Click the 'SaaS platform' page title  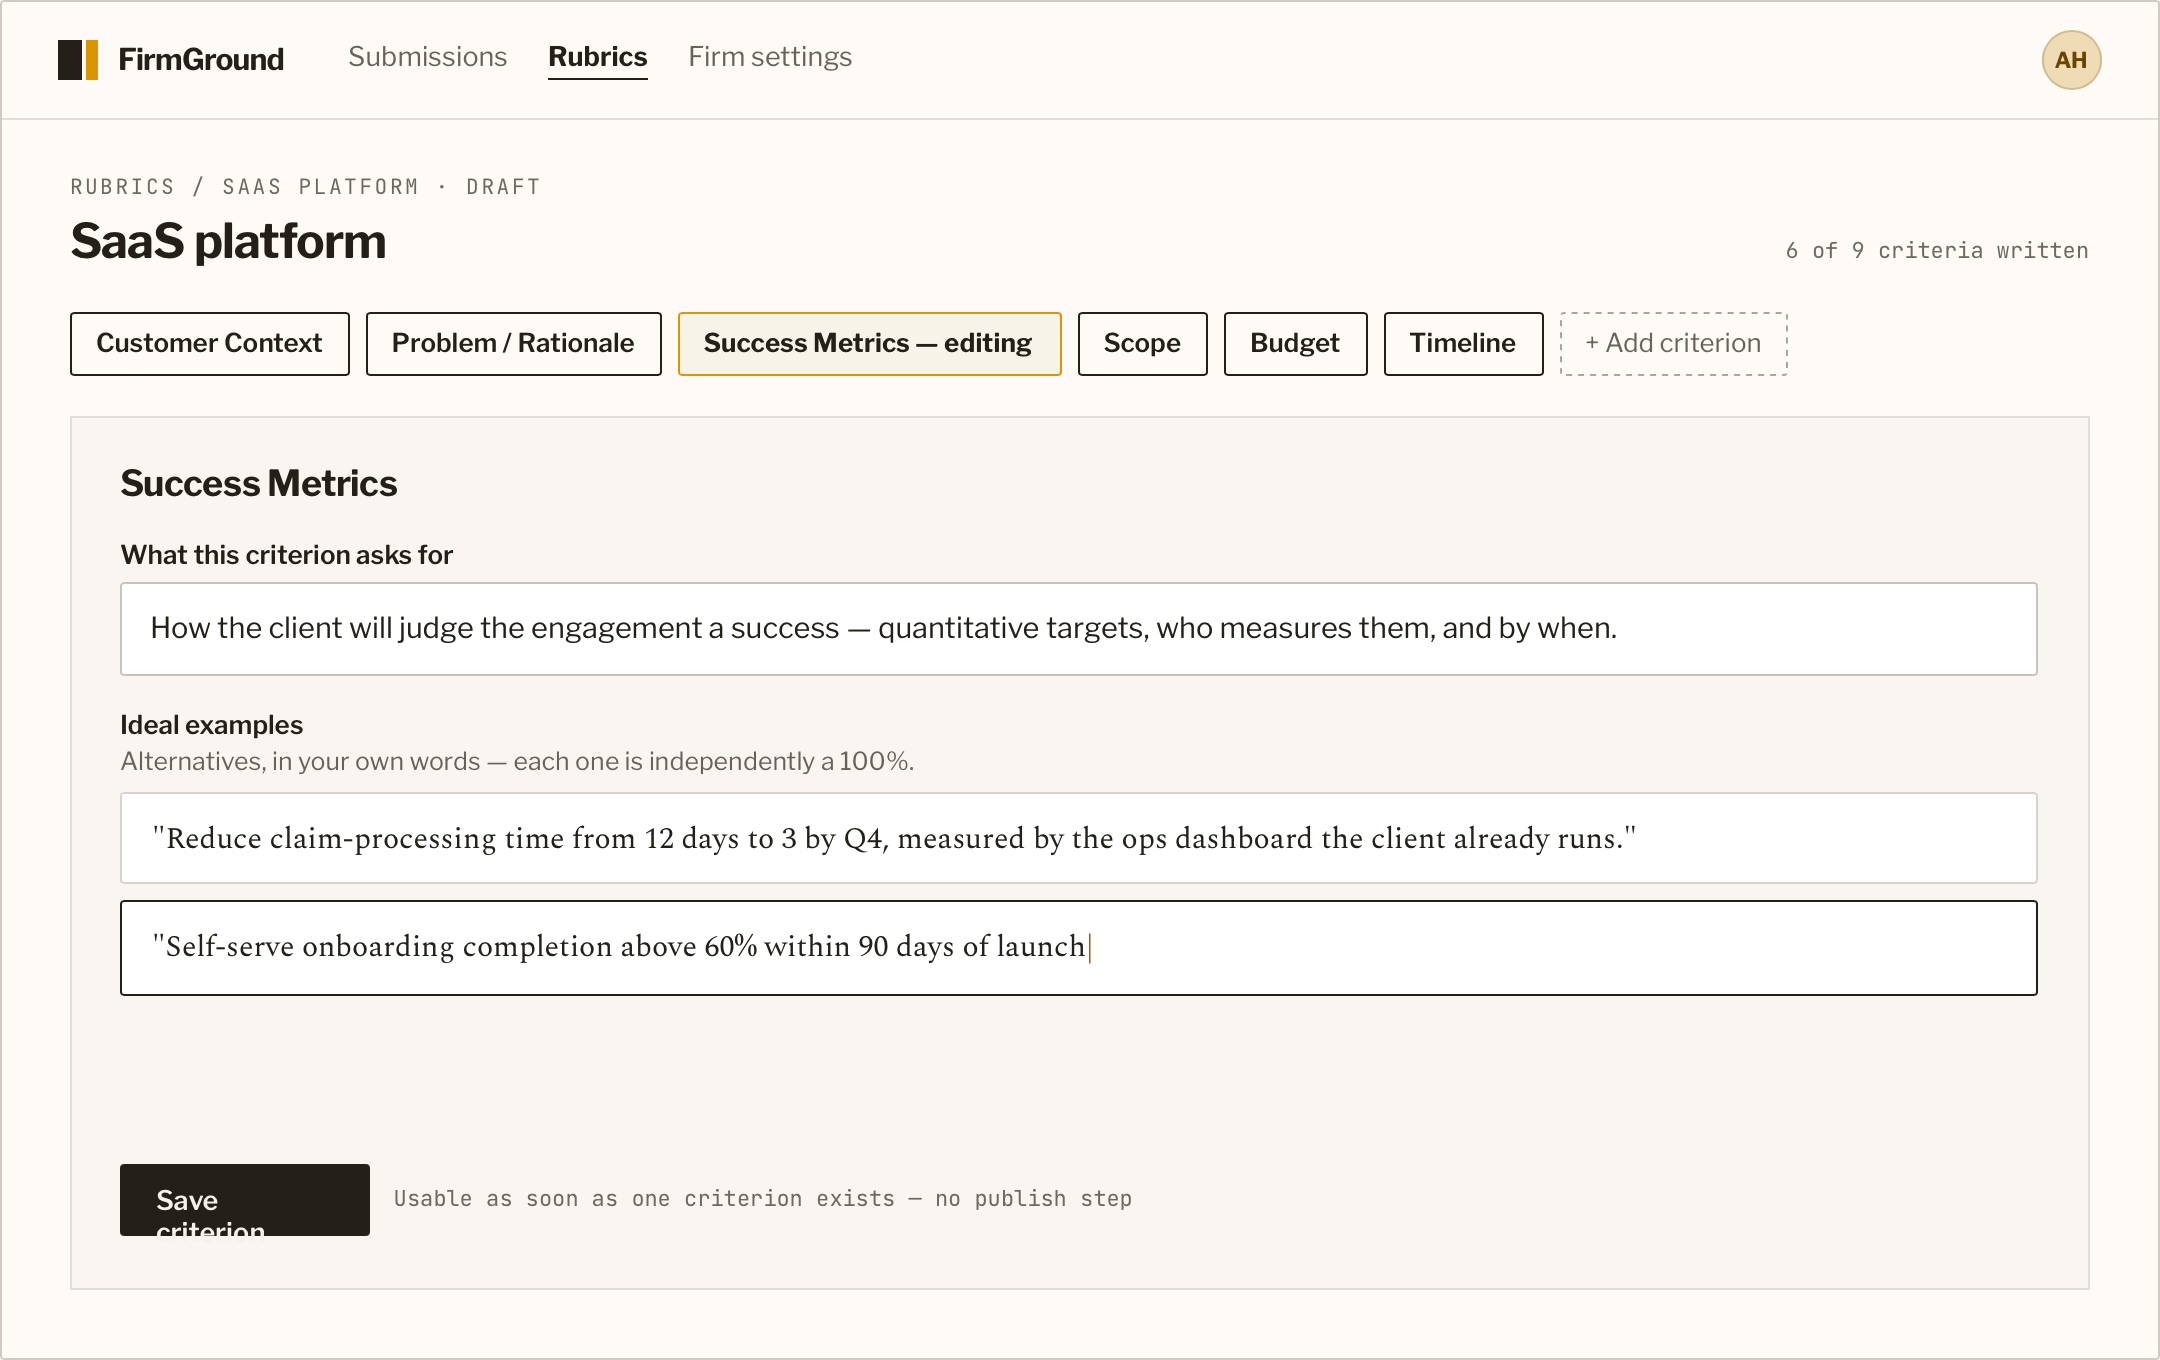coord(228,242)
